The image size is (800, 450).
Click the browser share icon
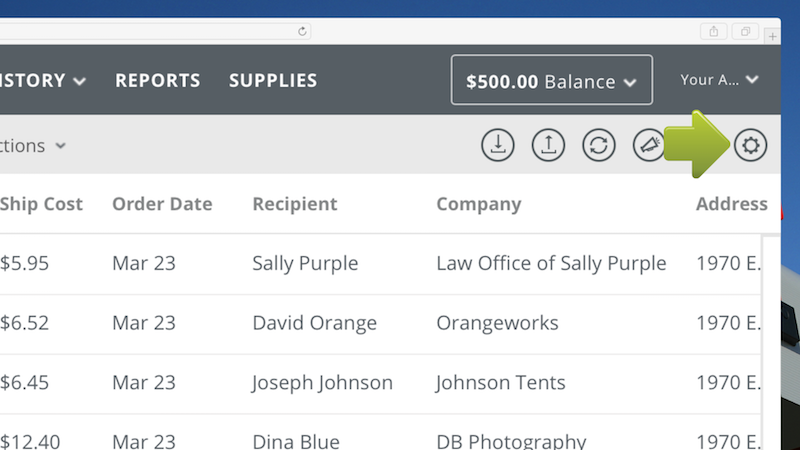(713, 32)
